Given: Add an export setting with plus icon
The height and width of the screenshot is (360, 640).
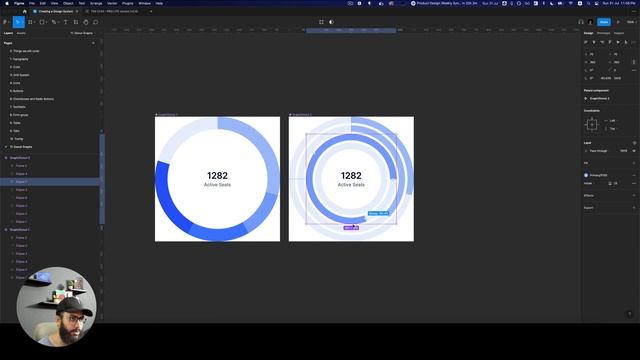Looking at the screenshot, I should click(x=634, y=208).
